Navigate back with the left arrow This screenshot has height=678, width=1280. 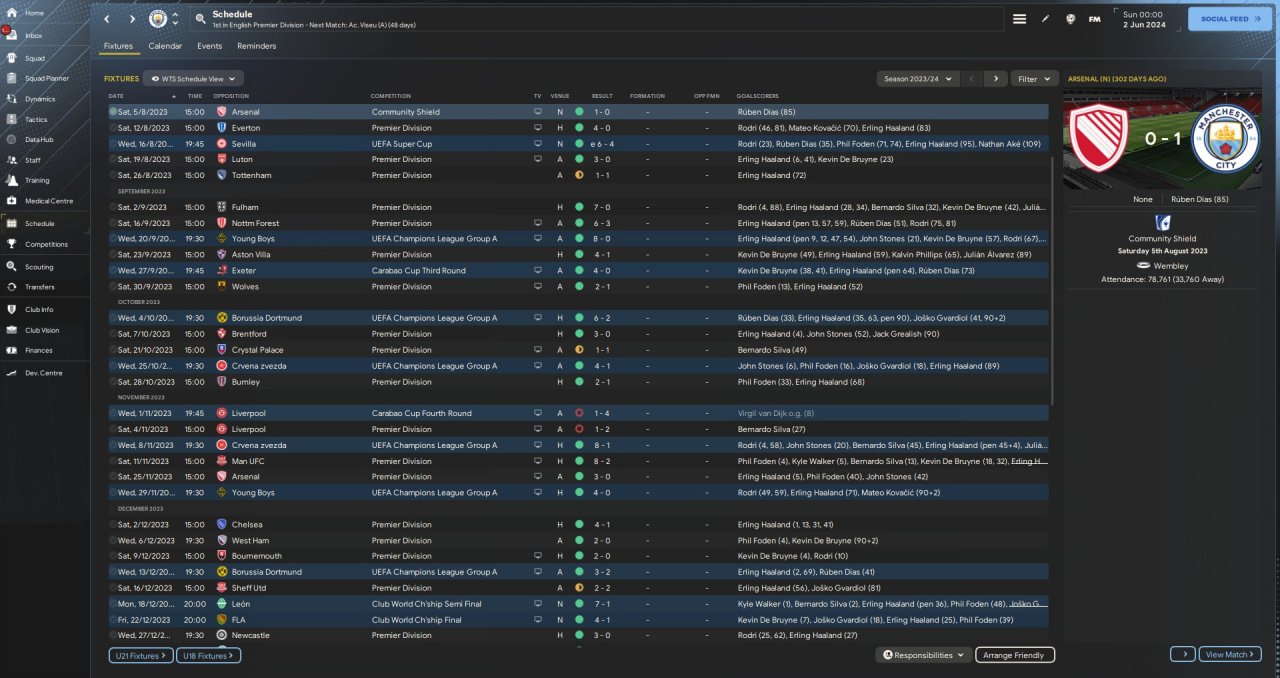tap(107, 19)
